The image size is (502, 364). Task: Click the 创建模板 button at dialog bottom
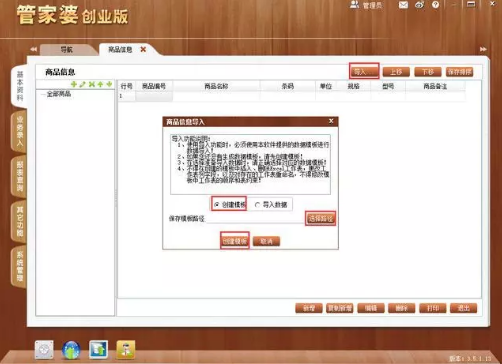click(x=235, y=241)
